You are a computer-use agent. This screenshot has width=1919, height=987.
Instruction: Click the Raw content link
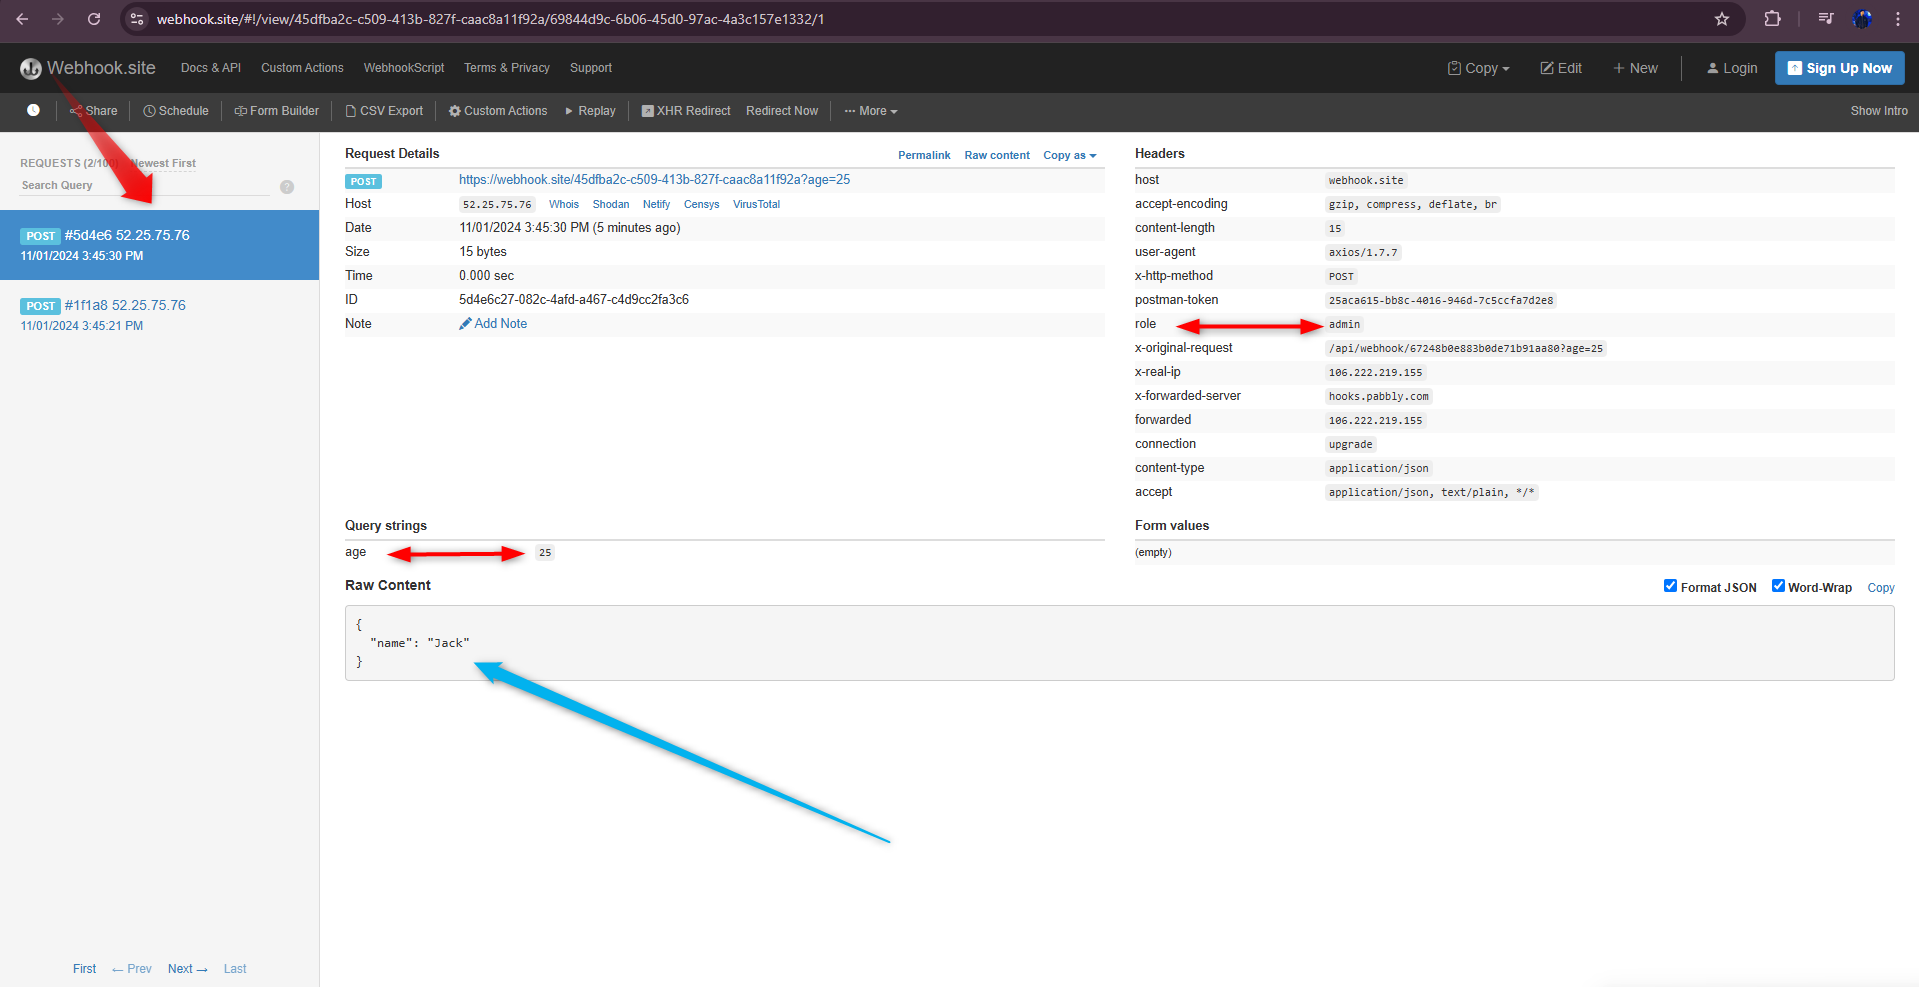997,155
